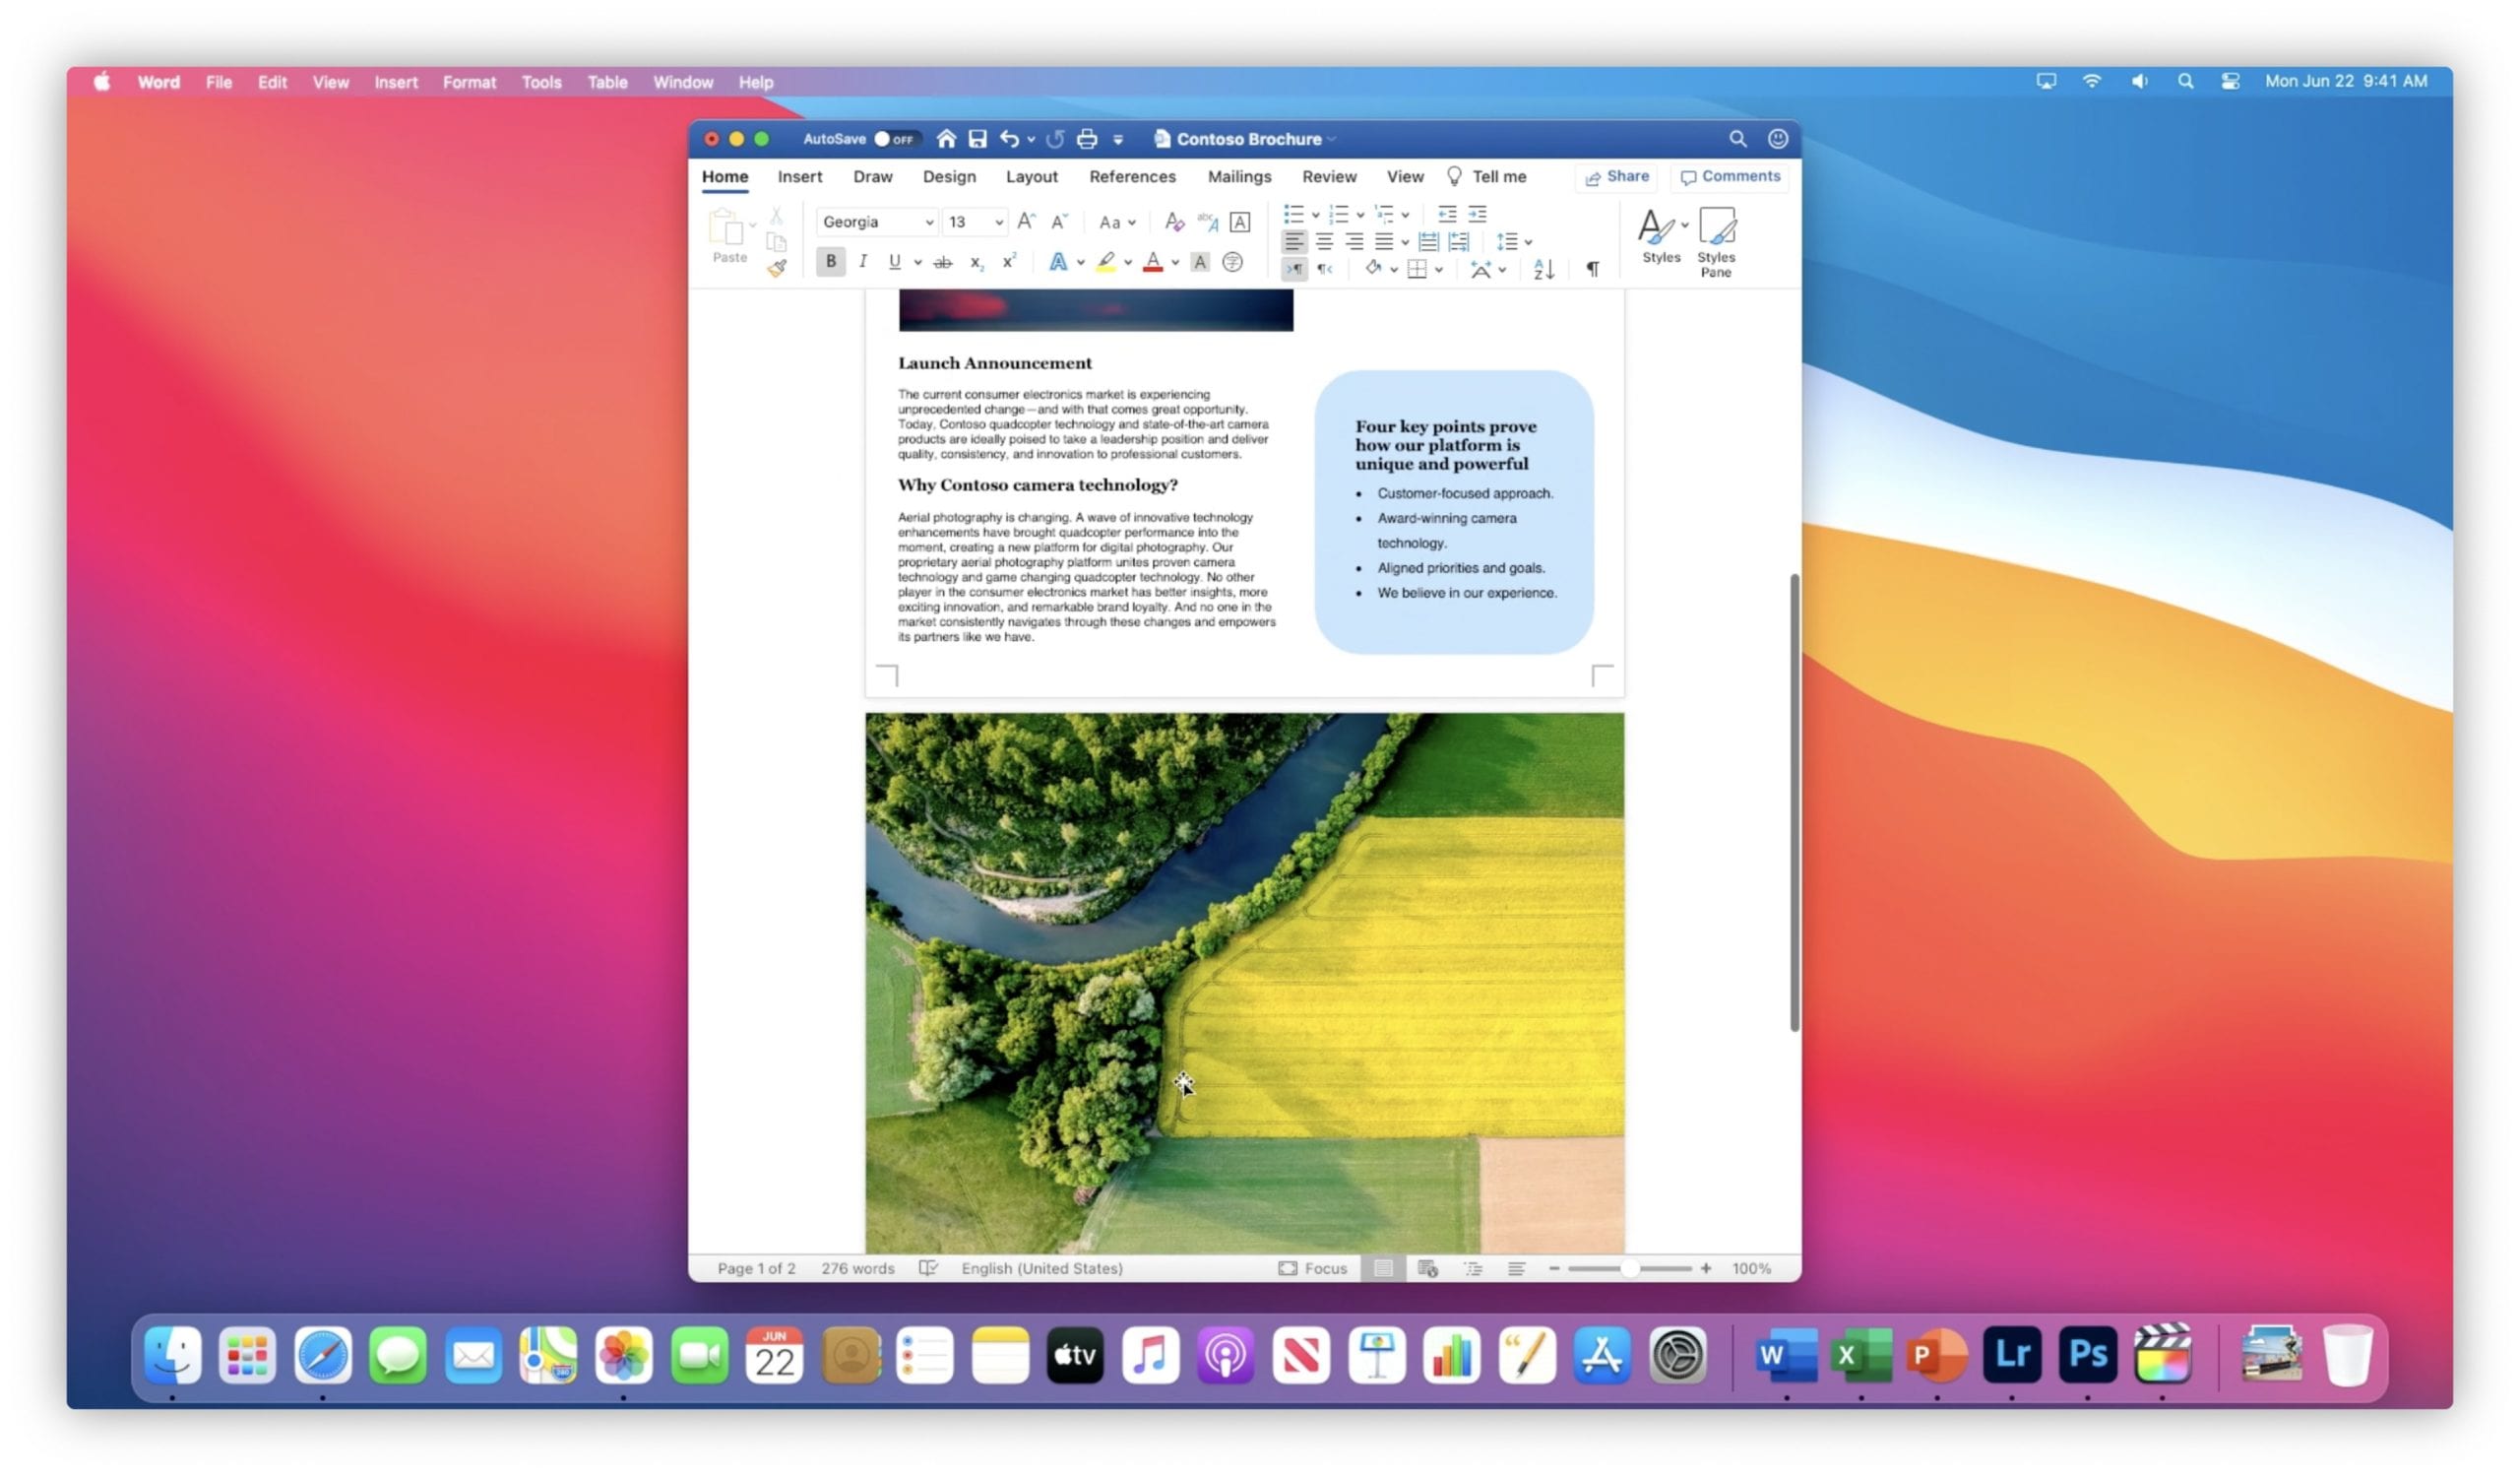Open Photoshop from the Dock

pos(2087,1355)
